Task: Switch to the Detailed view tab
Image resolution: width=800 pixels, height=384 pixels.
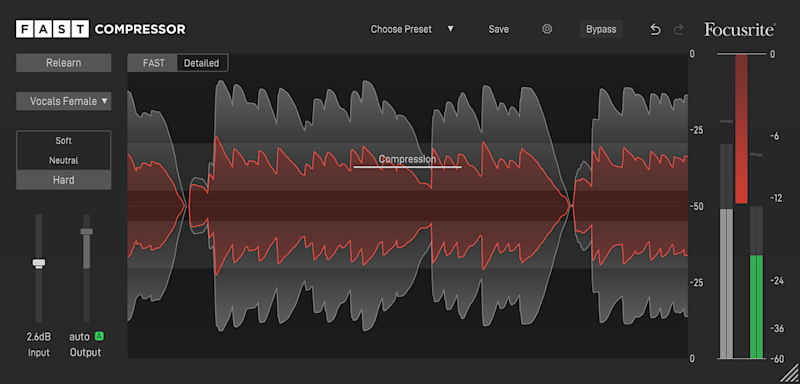Action: [x=202, y=63]
